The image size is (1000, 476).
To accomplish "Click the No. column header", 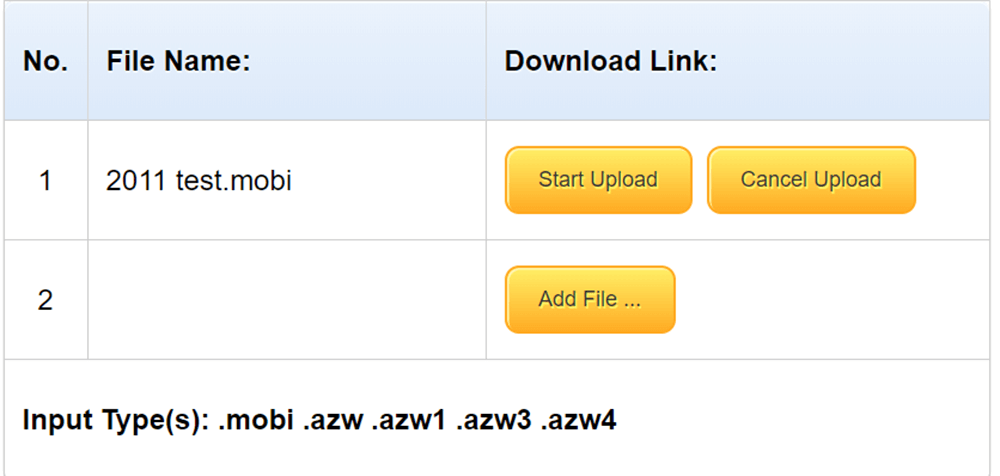I will tap(46, 61).
